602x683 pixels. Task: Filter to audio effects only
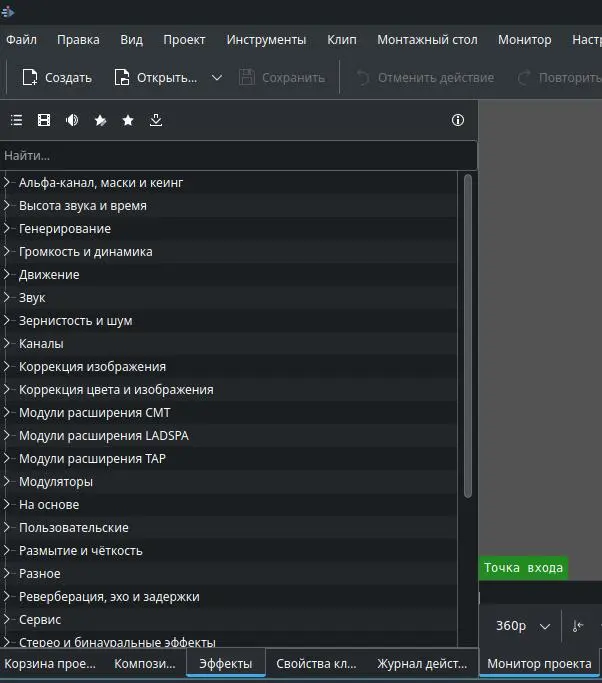[x=72, y=120]
